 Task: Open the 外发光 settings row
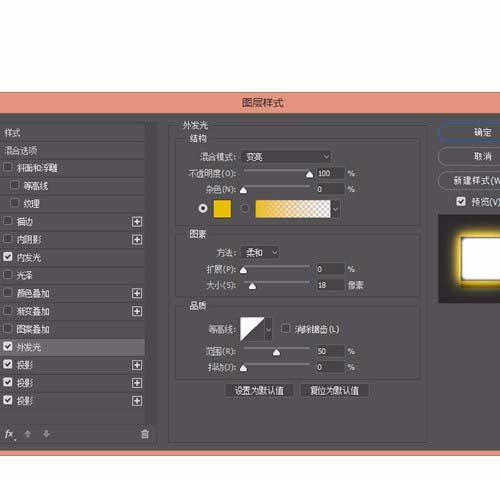tap(72, 347)
